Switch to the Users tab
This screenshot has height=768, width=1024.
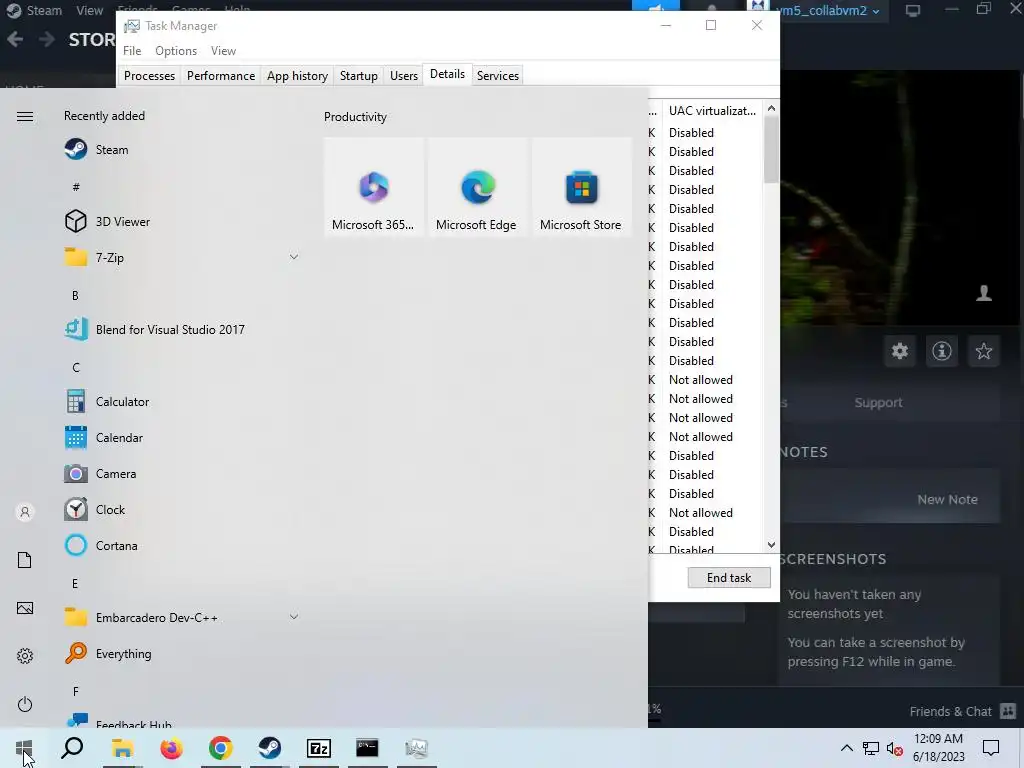click(404, 76)
